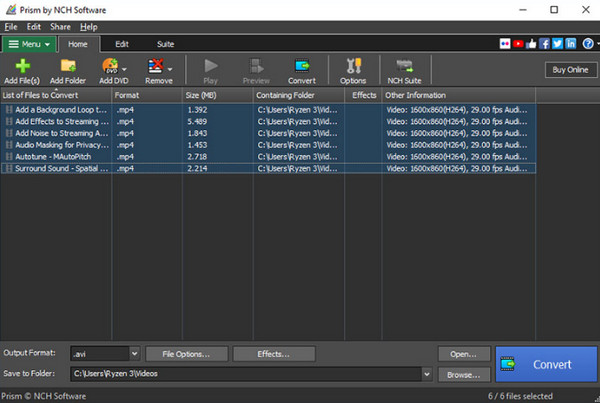Click the Add File(s) toolbar icon
The height and width of the screenshot is (403, 600).
click(21, 66)
